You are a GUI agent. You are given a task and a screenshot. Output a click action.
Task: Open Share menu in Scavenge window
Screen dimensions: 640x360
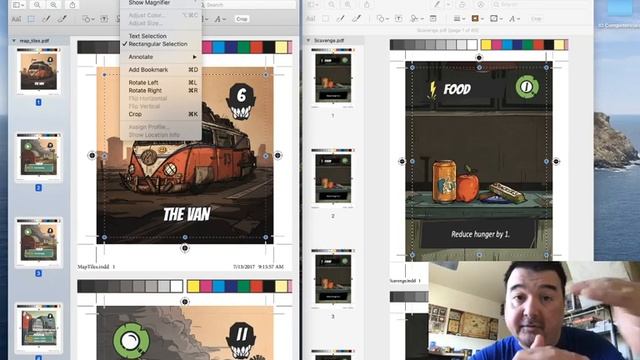[367, 5]
